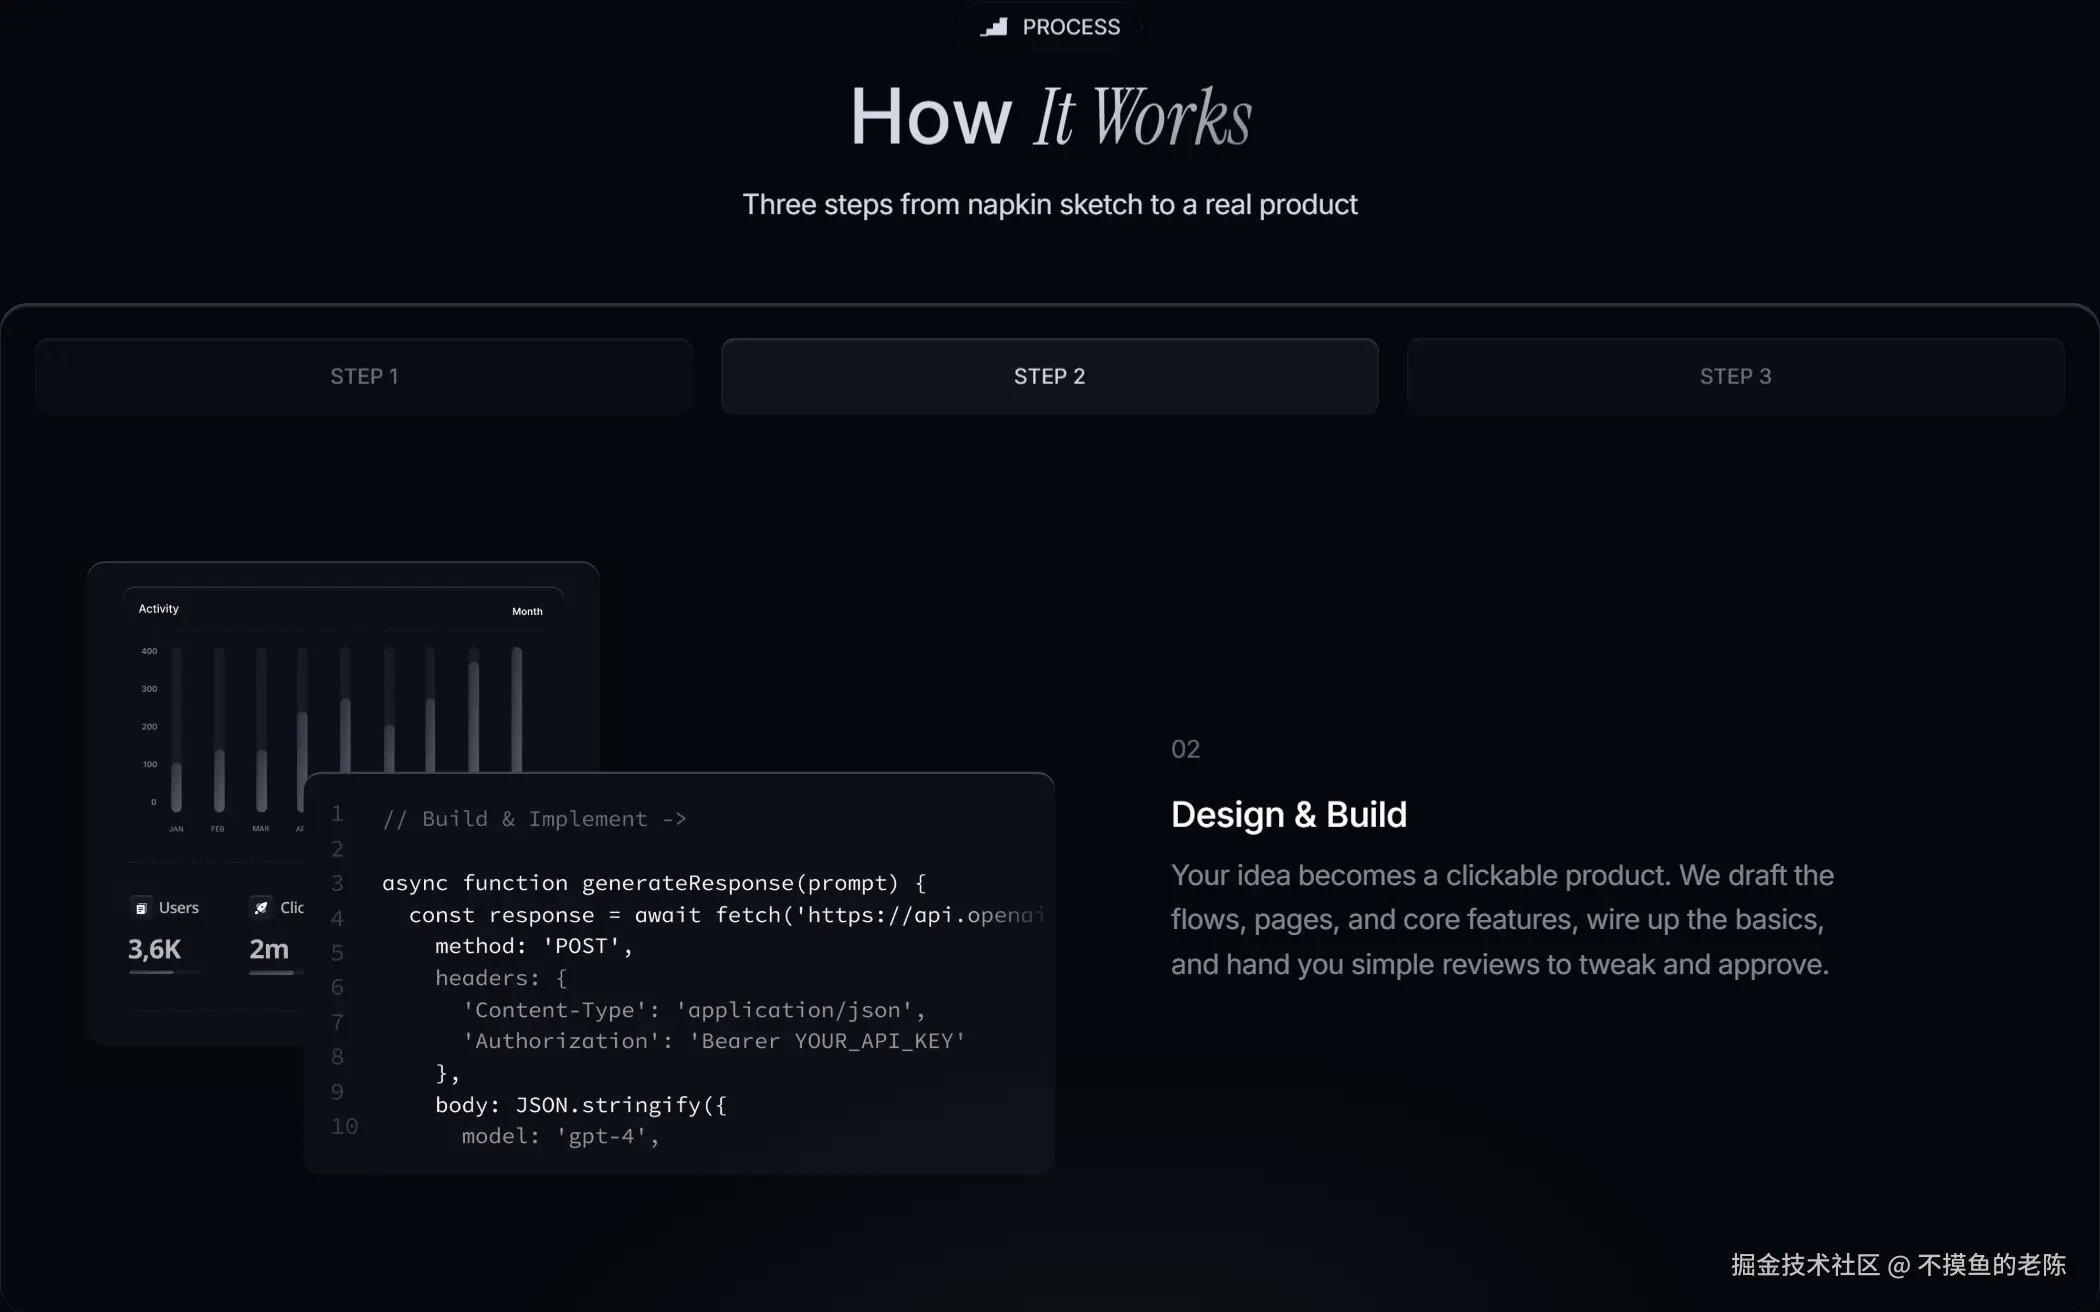Switch to the STEP 1 tab
Image resolution: width=2100 pixels, height=1312 pixels.
(364, 376)
